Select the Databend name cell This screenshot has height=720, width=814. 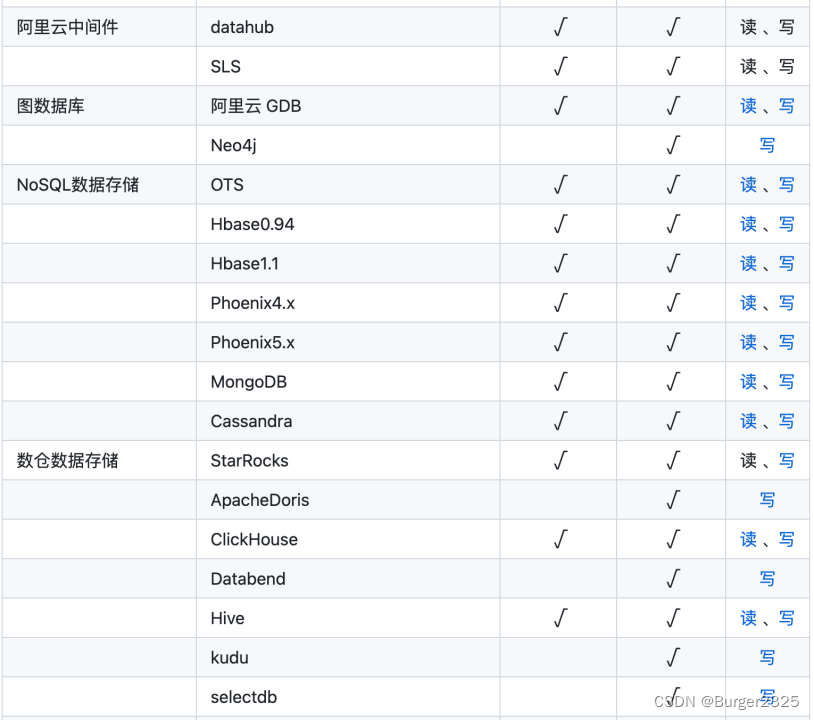(x=348, y=579)
